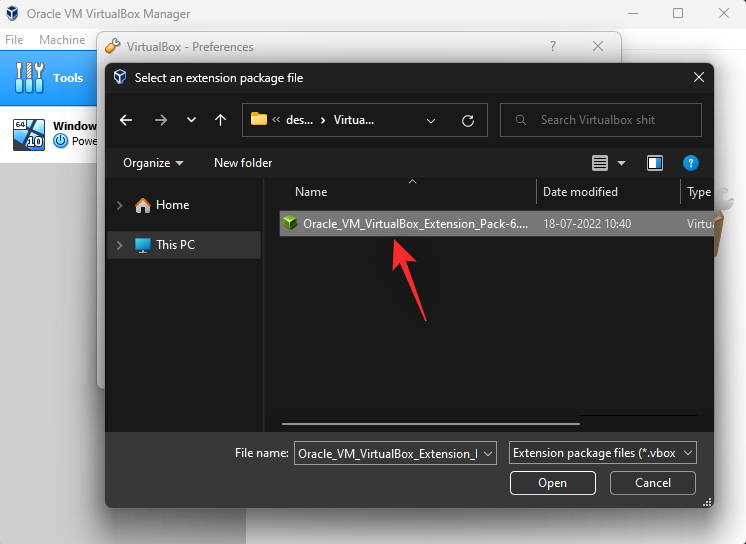Toggle the preview pane icon
This screenshot has width=746, height=544.
(x=655, y=163)
